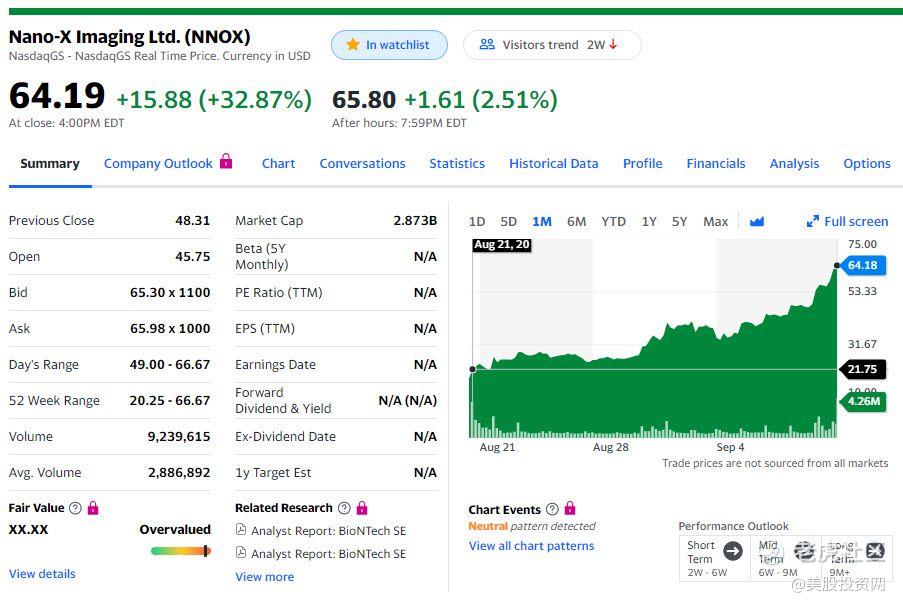This screenshot has width=903, height=605.
Task: Click the Company Outlook premium lock icon
Action: (226, 161)
